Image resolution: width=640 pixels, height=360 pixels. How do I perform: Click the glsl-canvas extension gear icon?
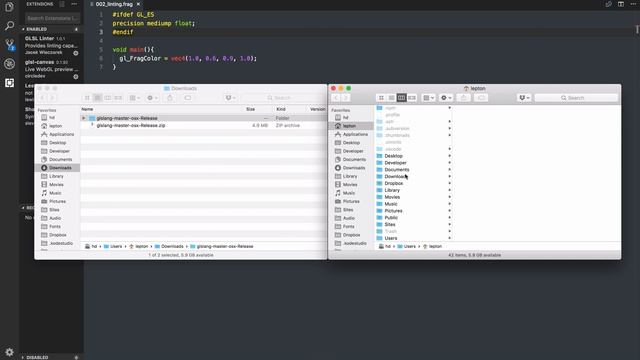tap(76, 76)
